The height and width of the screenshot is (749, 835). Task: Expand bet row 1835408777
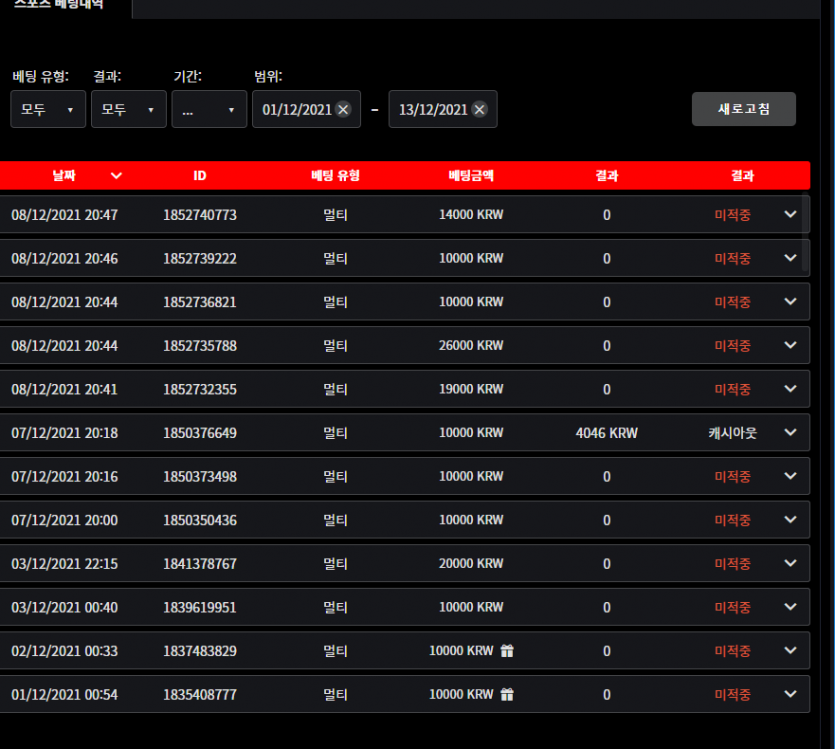pyautogui.click(x=790, y=694)
